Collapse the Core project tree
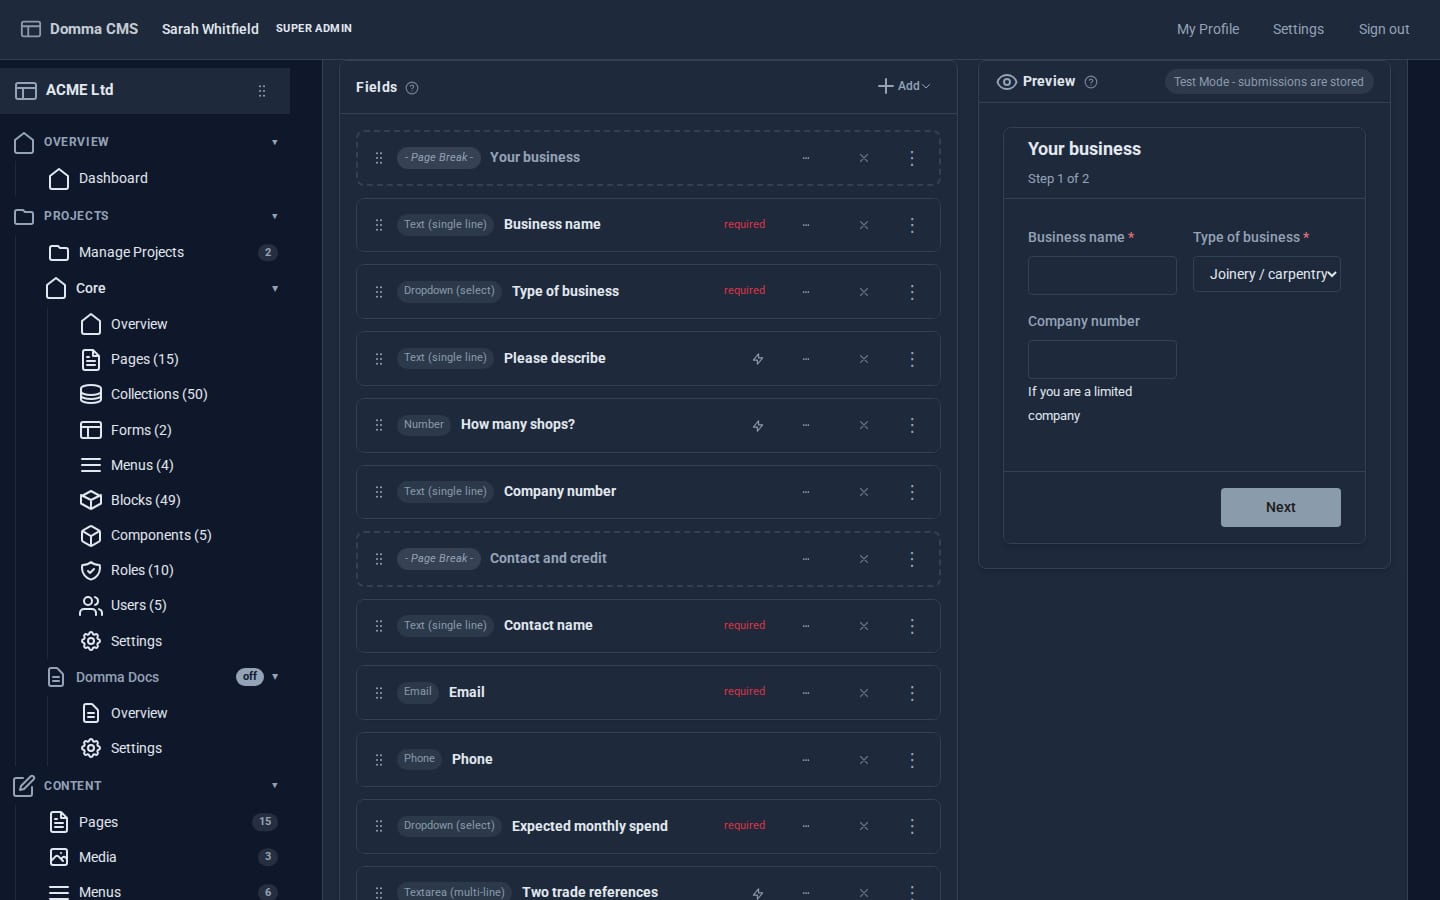The image size is (1440, 900). (275, 289)
